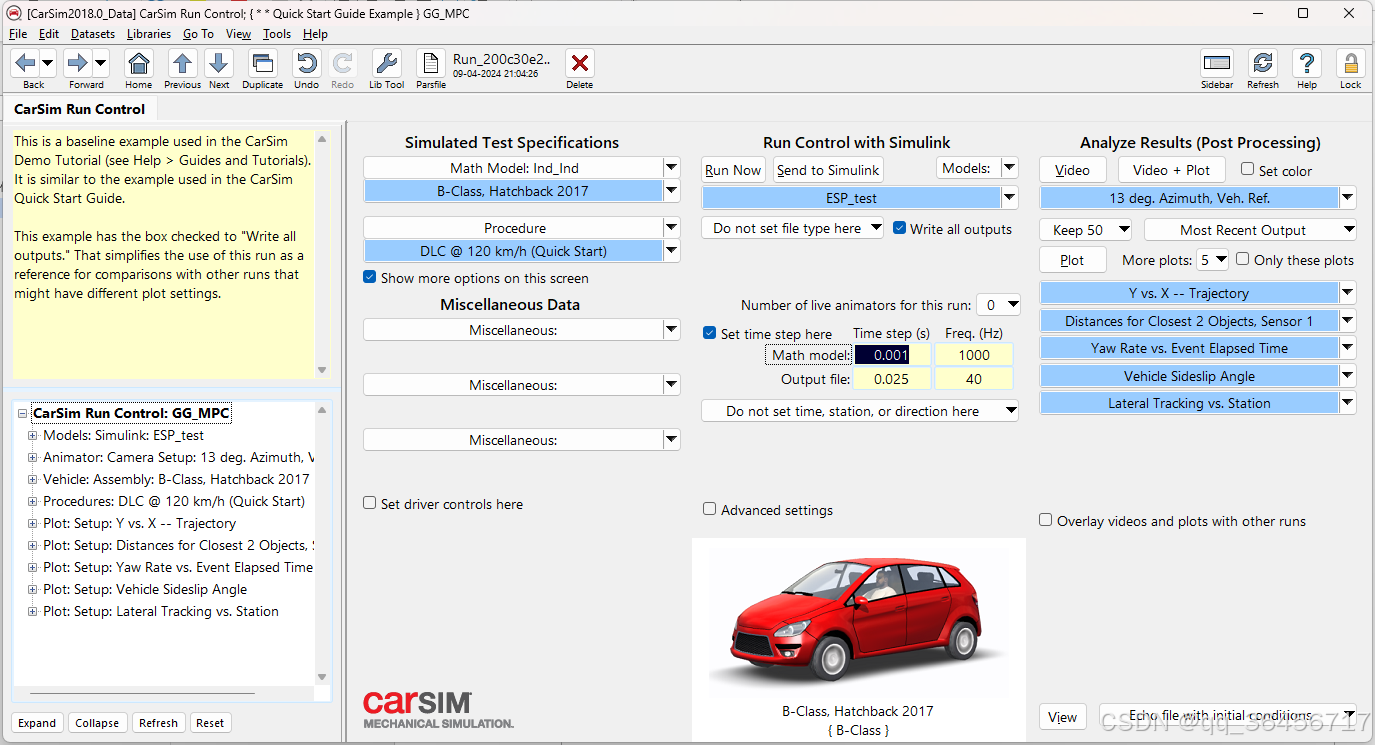Open the Edit menu

[x=49, y=34]
